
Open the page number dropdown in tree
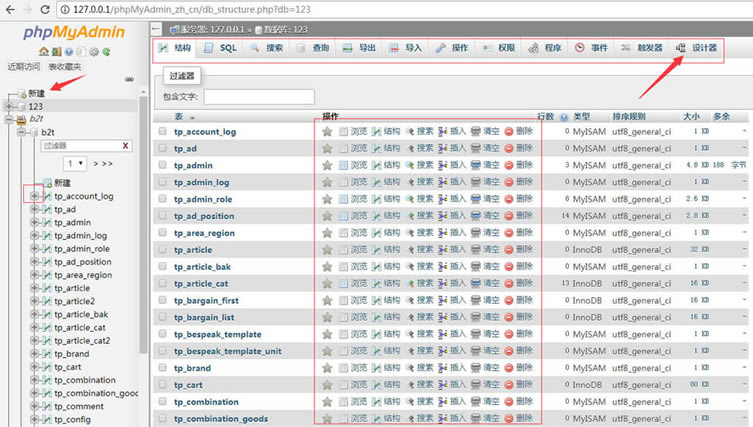(75, 163)
